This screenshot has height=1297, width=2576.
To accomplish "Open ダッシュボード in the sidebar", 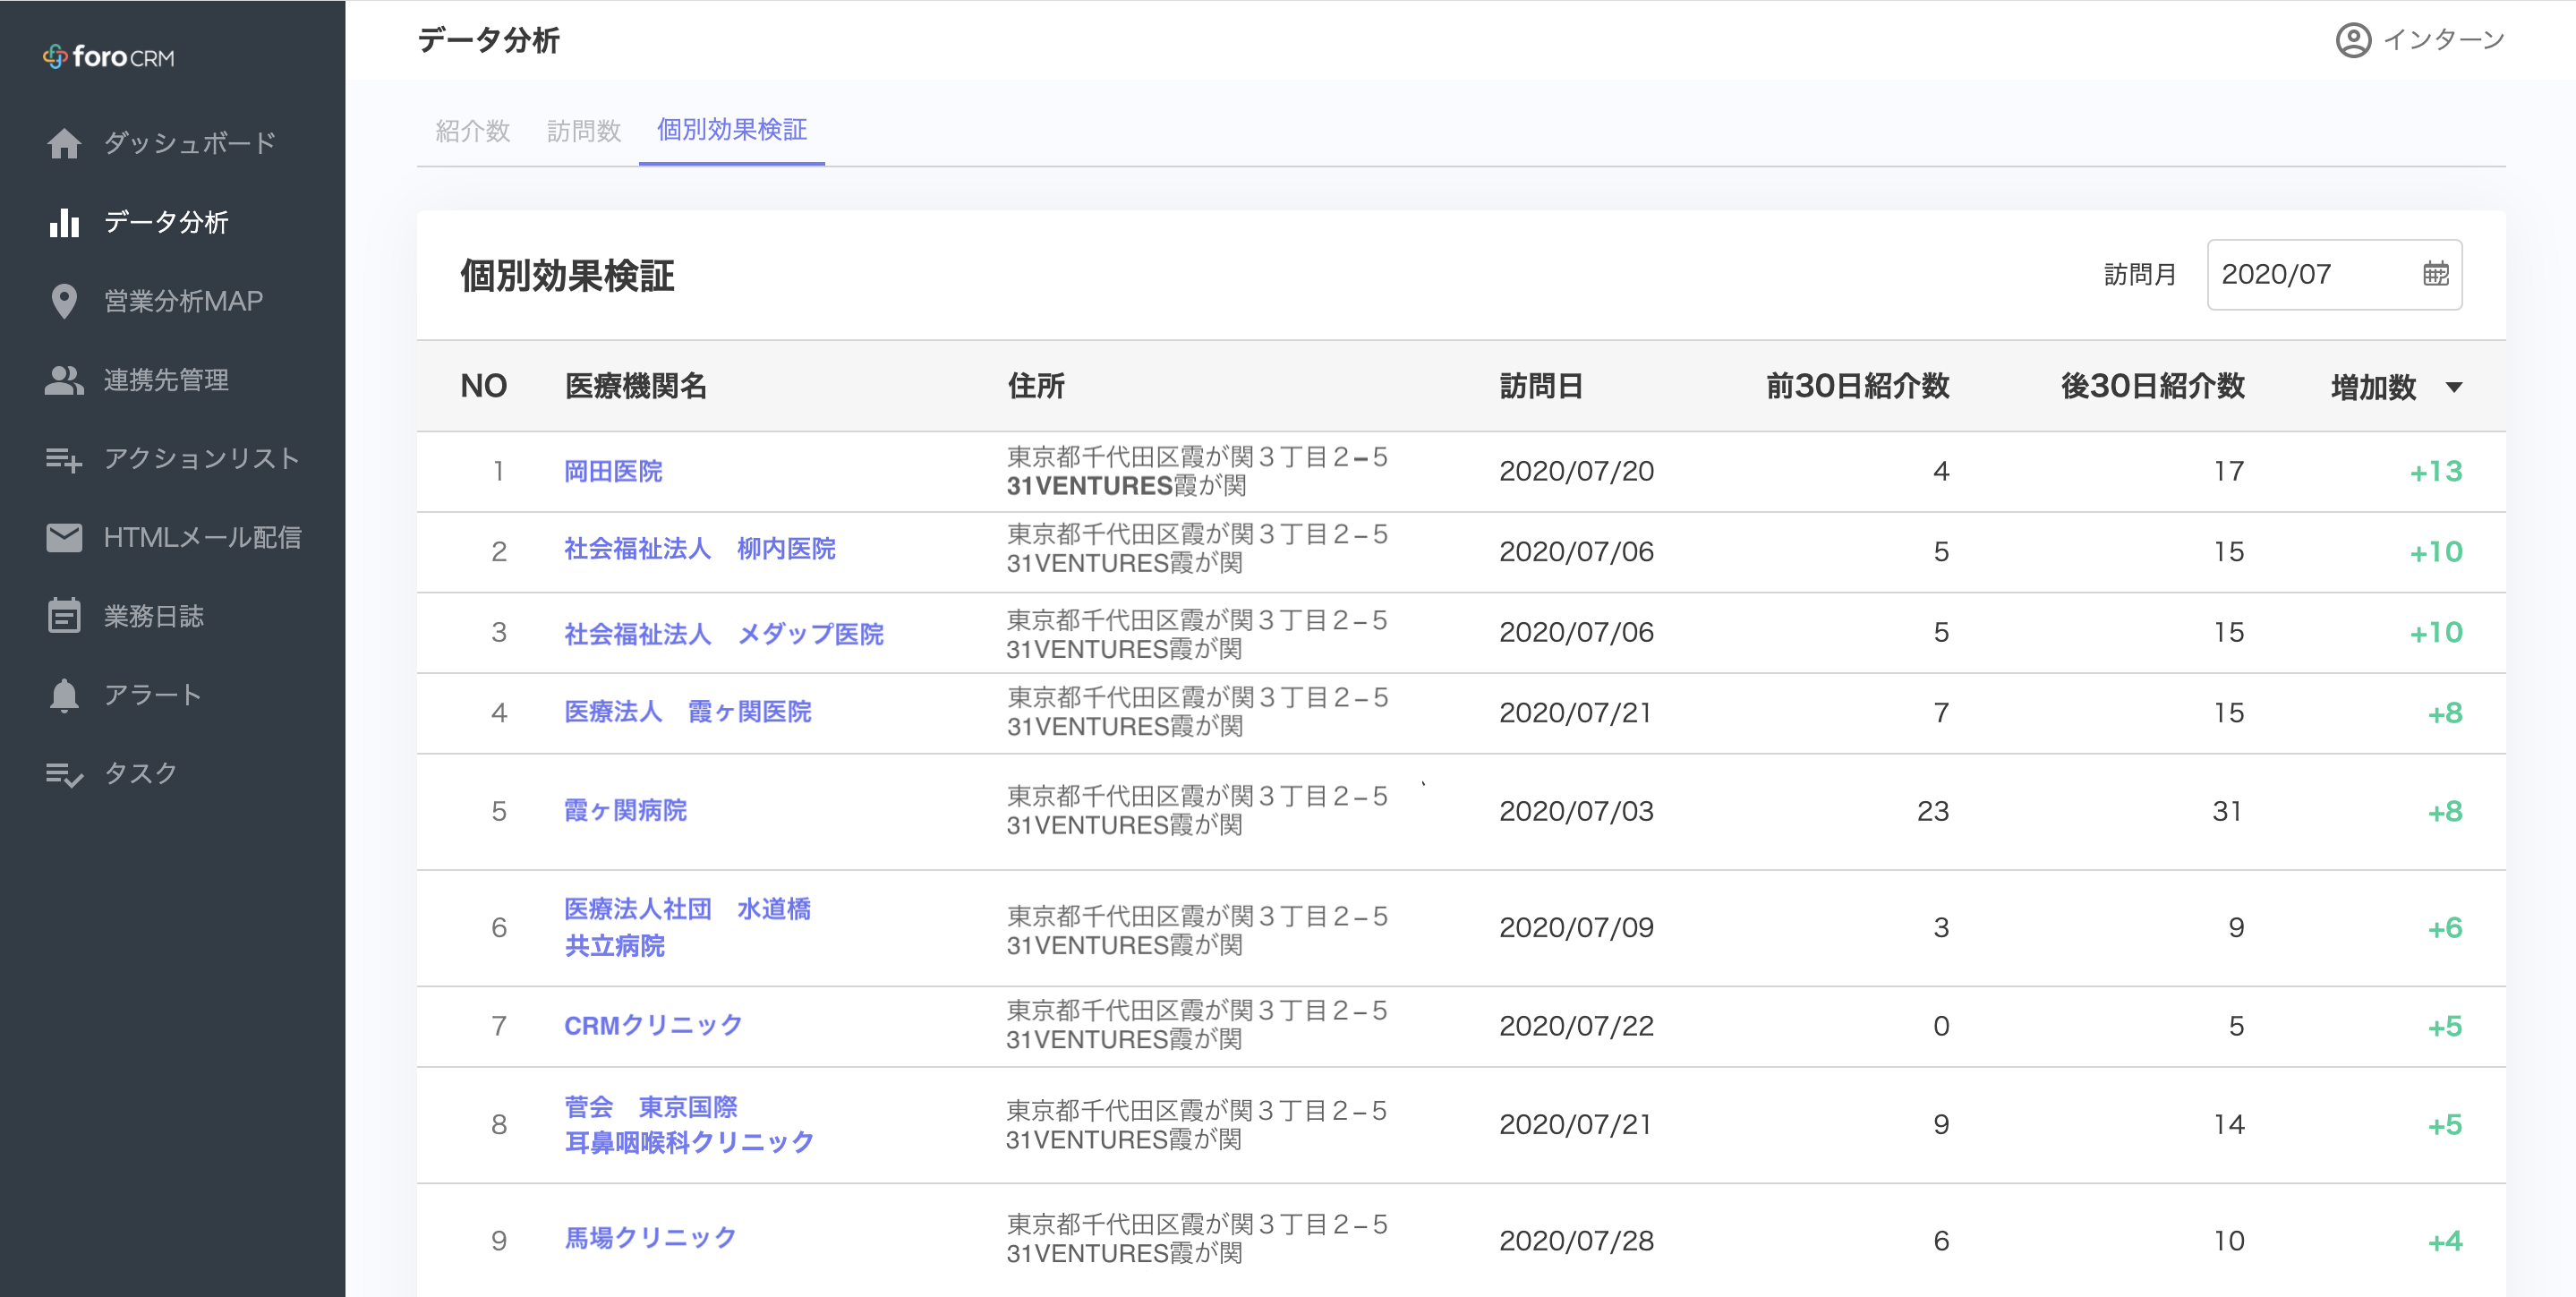I will coord(190,143).
